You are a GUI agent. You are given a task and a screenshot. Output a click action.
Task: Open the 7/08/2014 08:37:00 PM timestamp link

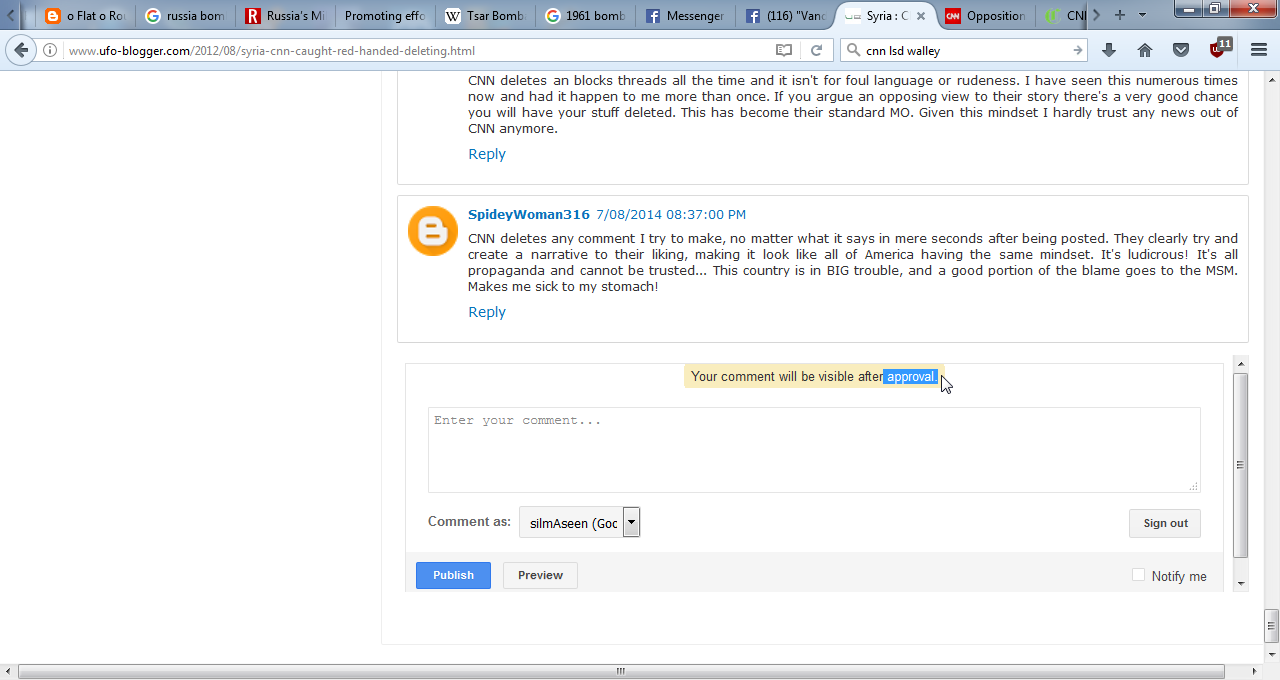click(671, 215)
